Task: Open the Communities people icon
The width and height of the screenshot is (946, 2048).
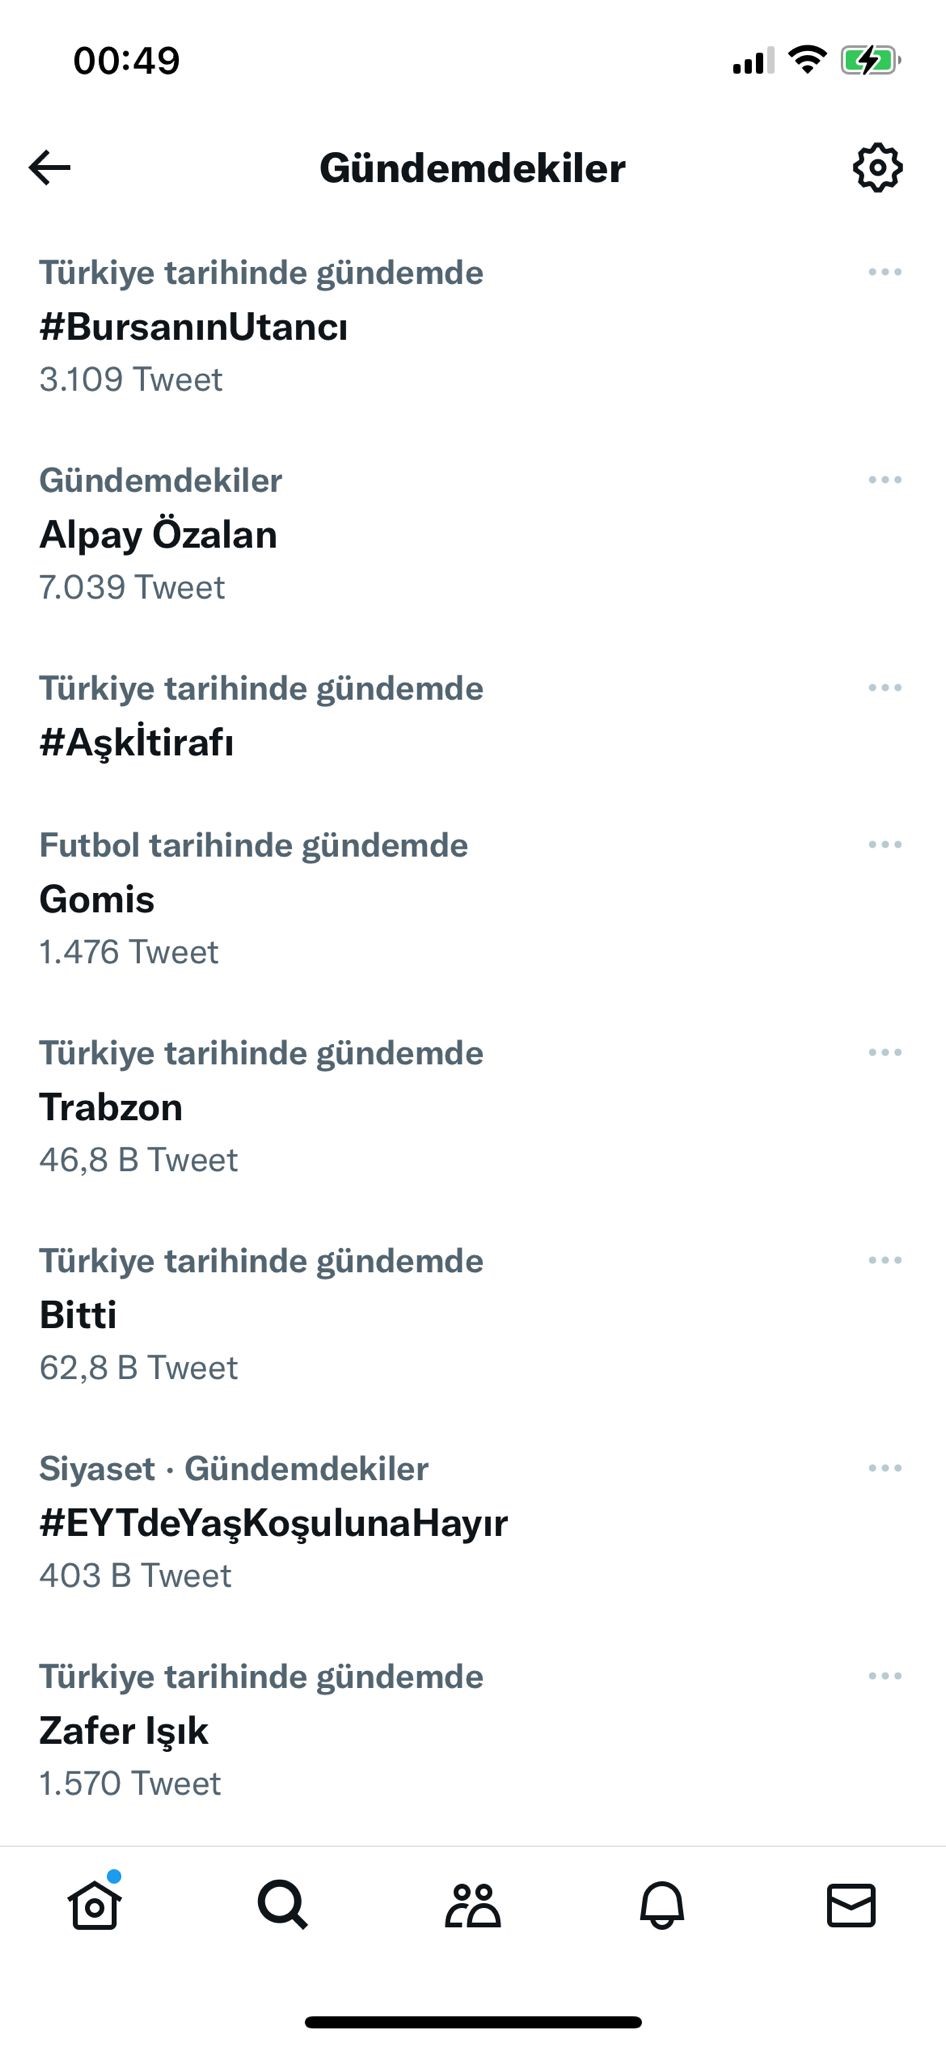Action: coord(472,1904)
